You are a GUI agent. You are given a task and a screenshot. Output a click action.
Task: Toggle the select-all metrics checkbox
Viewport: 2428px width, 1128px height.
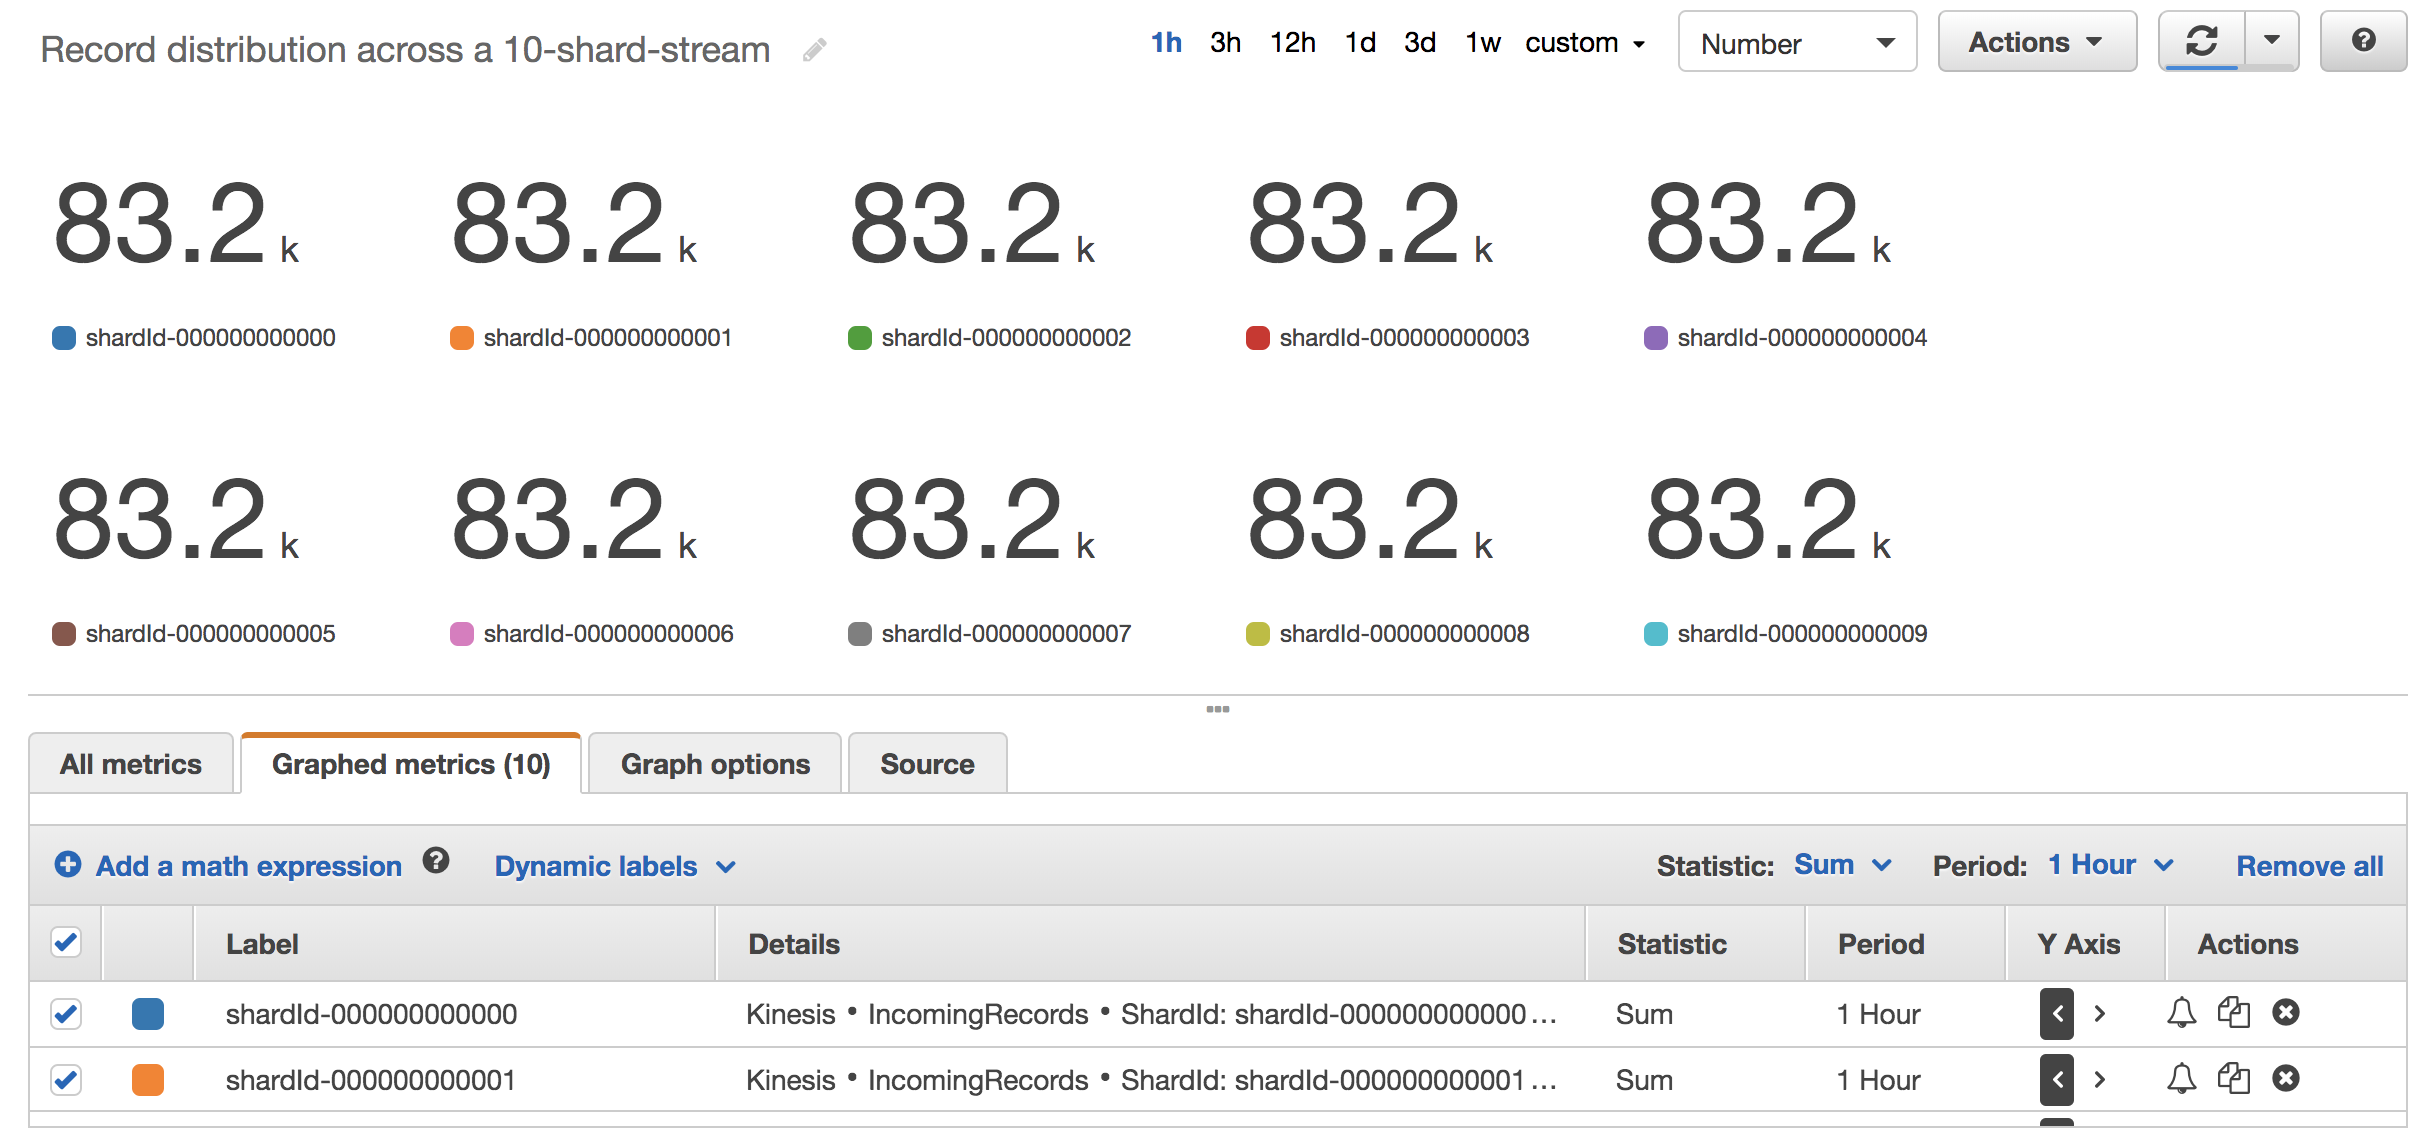tap(66, 942)
